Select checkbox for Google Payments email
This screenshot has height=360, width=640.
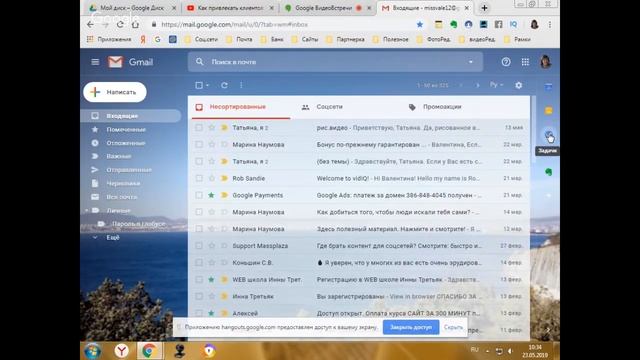pyautogui.click(x=199, y=195)
